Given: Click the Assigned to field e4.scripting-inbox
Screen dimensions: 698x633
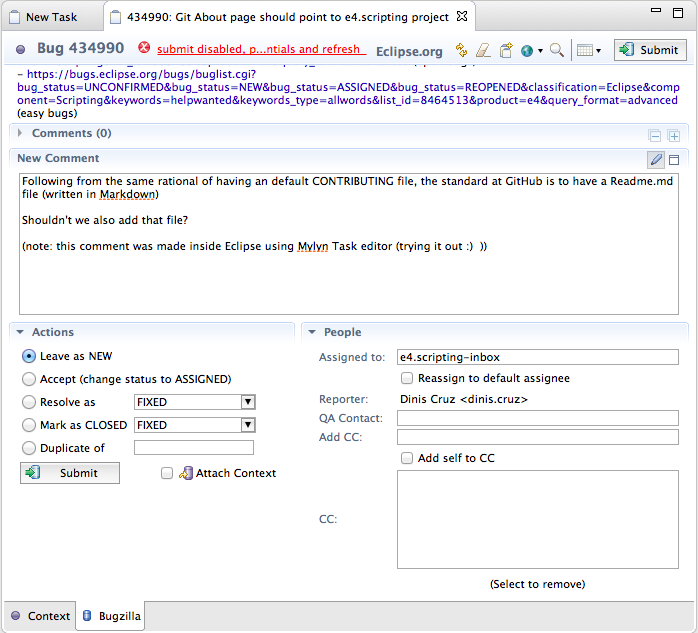Looking at the screenshot, I should (x=538, y=357).
